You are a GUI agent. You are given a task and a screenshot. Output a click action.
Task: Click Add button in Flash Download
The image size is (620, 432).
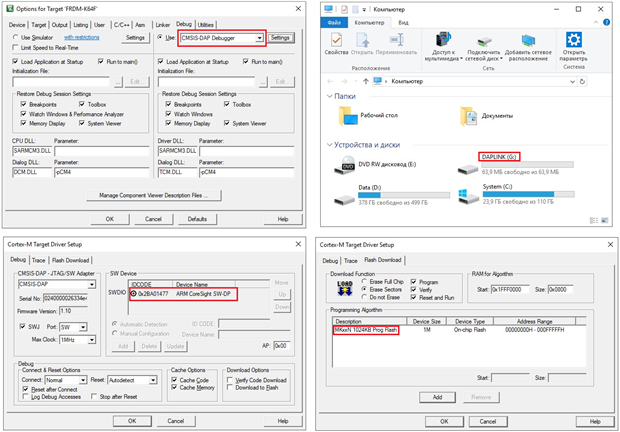click(x=437, y=397)
